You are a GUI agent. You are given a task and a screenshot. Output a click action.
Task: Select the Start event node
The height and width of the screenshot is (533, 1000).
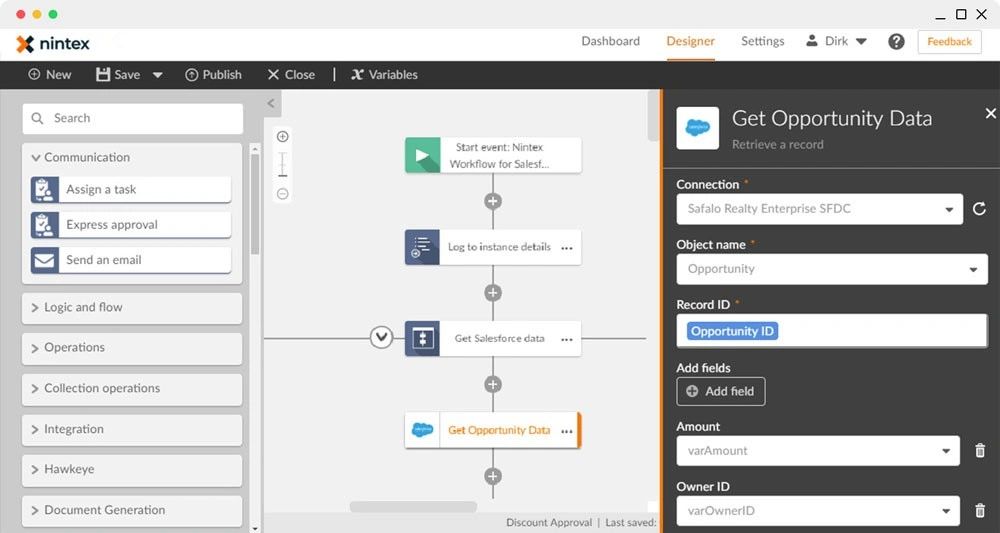[493, 155]
